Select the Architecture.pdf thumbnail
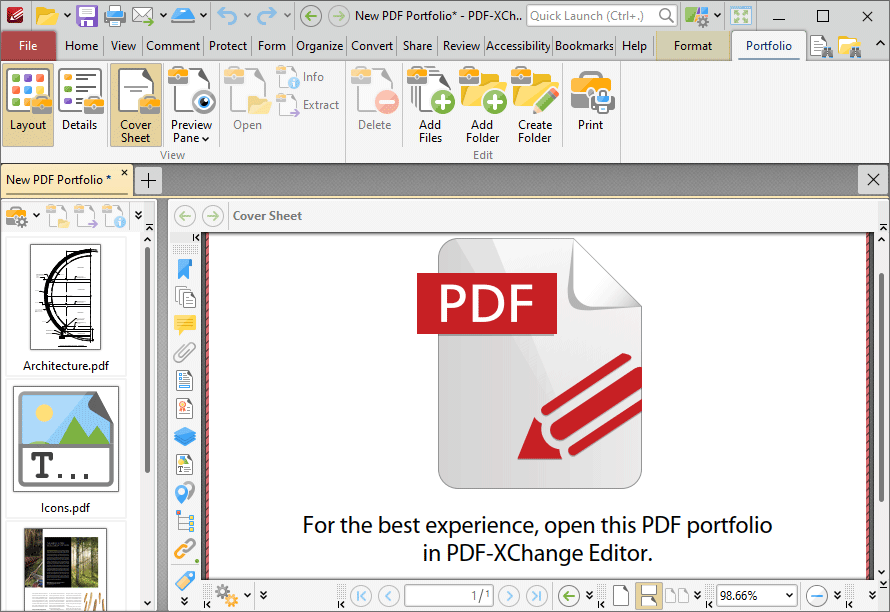Screen dimensions: 890x612 tap(66, 307)
